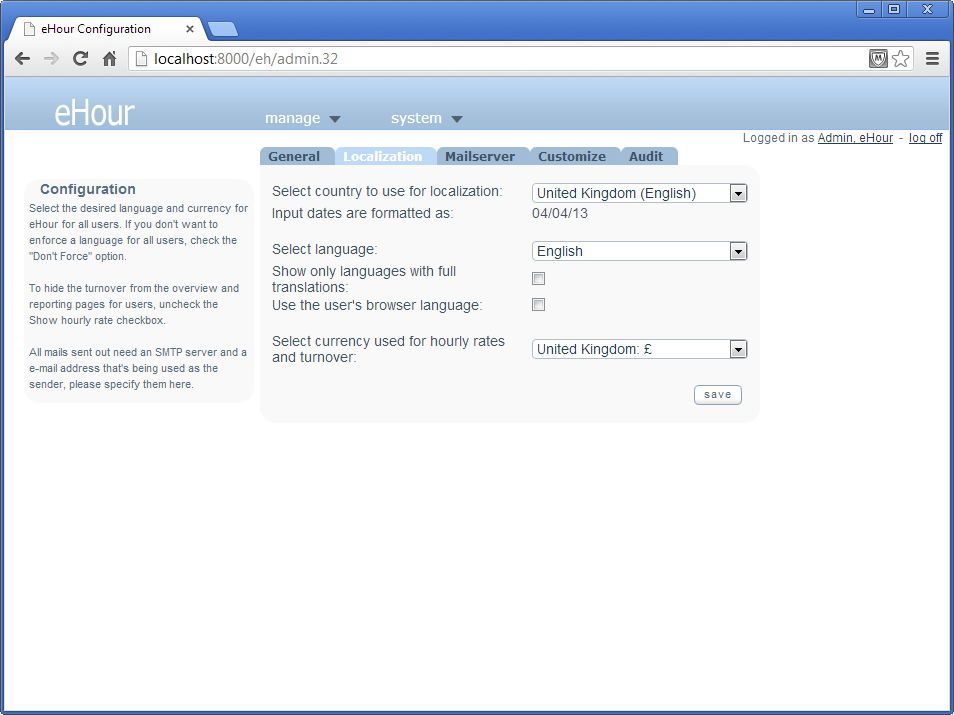Open the country for localization dropdown
The width and height of the screenshot is (954, 715).
tap(639, 194)
